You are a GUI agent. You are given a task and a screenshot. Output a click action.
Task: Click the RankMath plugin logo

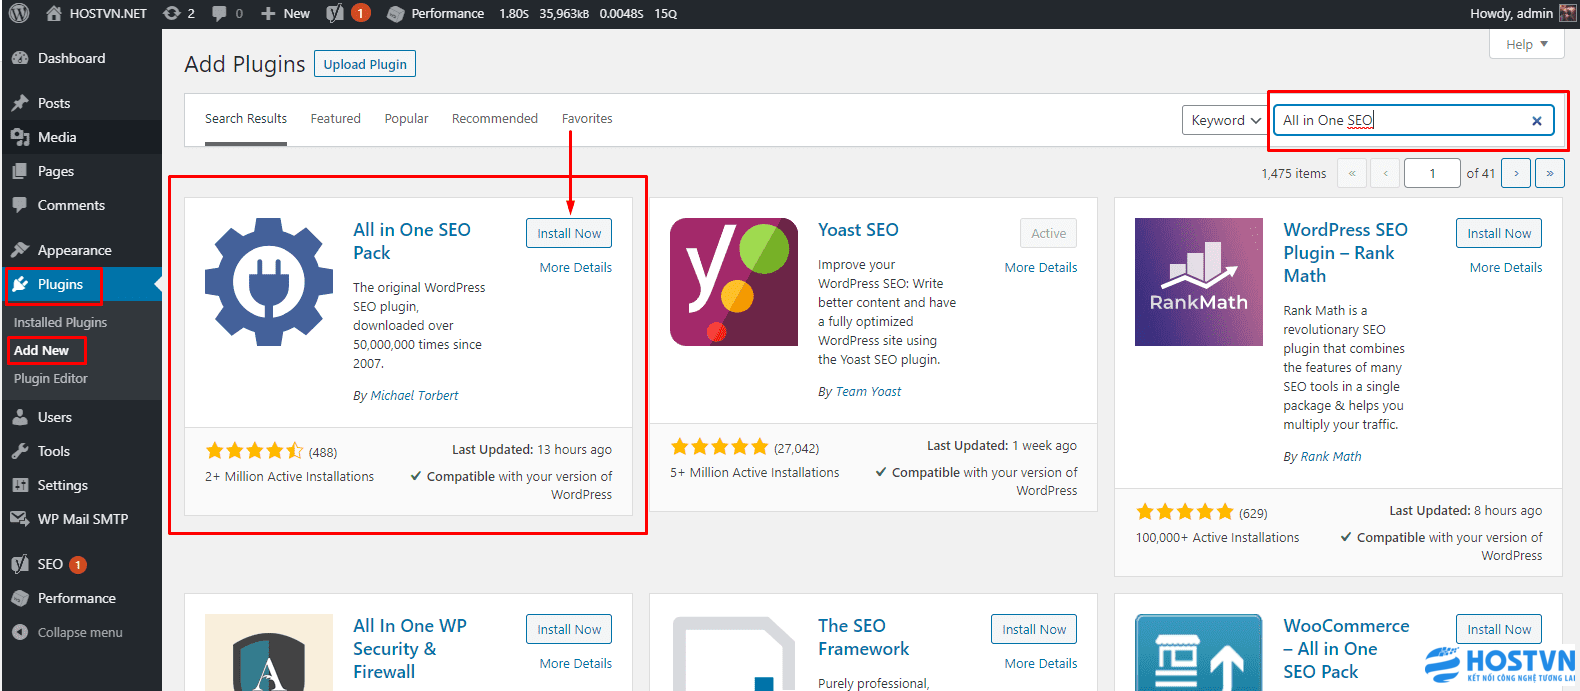tap(1199, 282)
